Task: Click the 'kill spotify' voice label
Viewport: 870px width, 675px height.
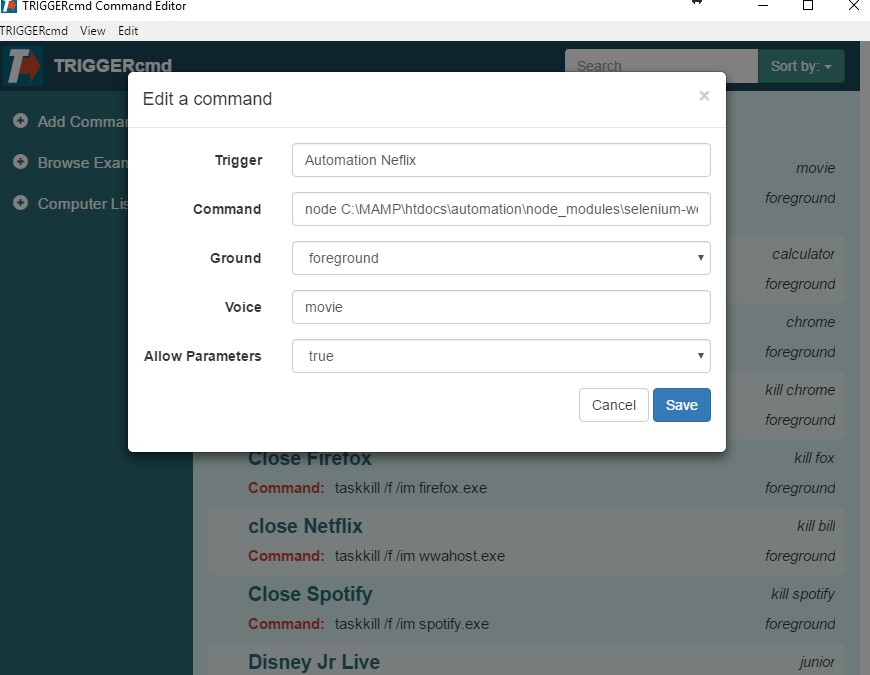Action: click(x=803, y=594)
